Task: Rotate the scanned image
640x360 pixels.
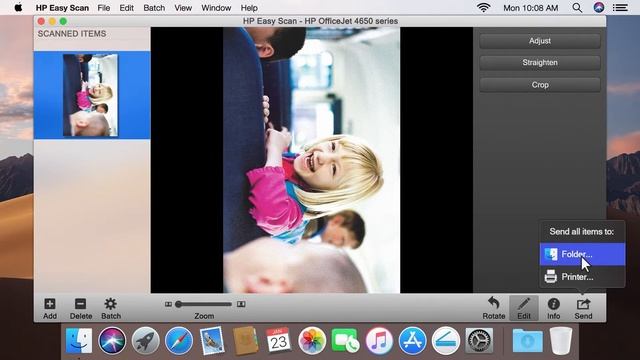Action: 493,303
